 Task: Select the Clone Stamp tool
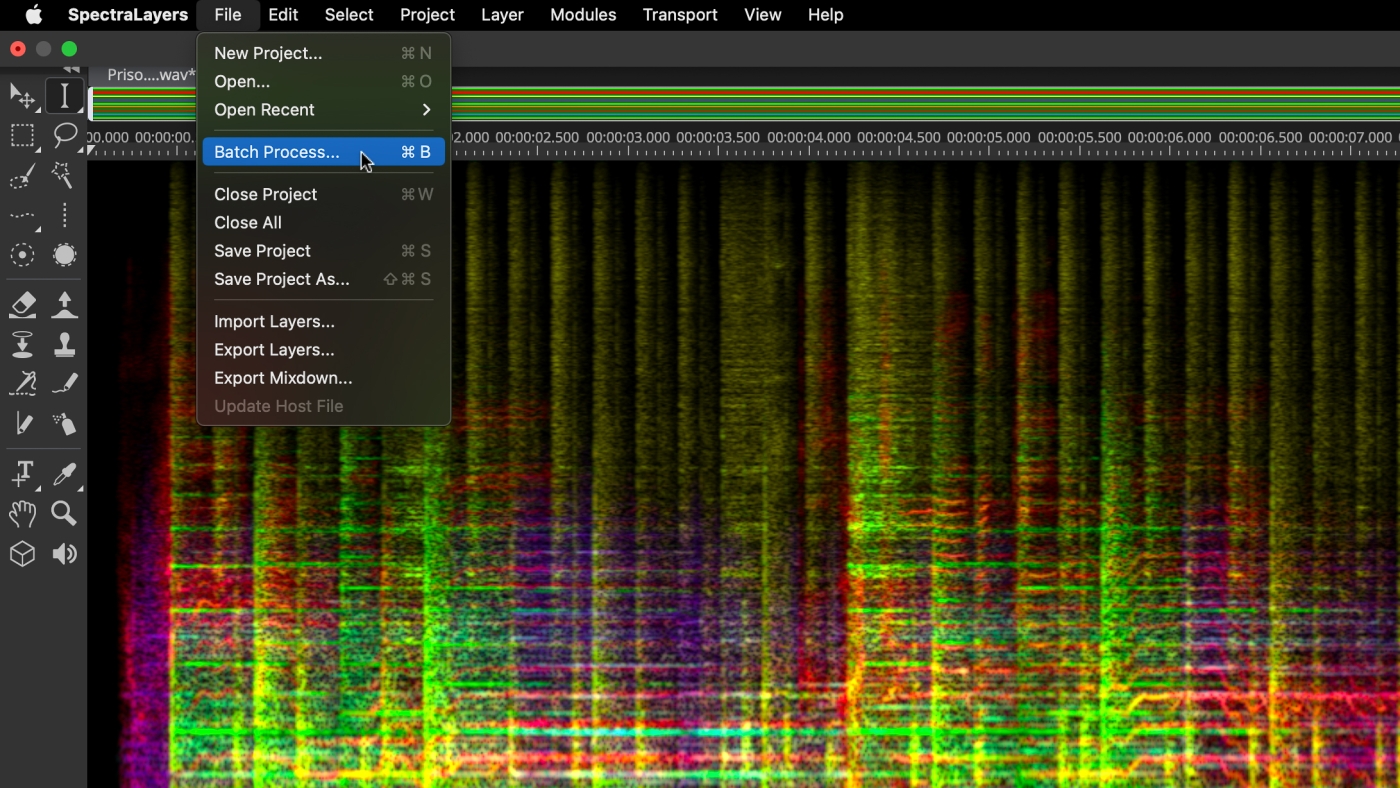65,345
